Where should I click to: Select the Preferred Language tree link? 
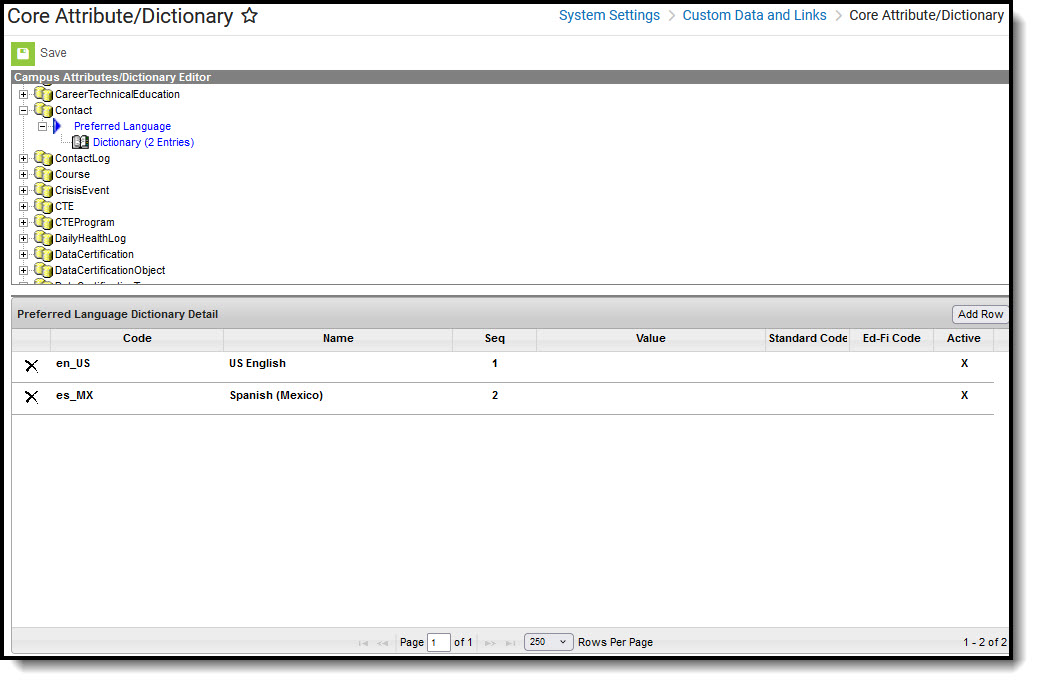[x=122, y=126]
